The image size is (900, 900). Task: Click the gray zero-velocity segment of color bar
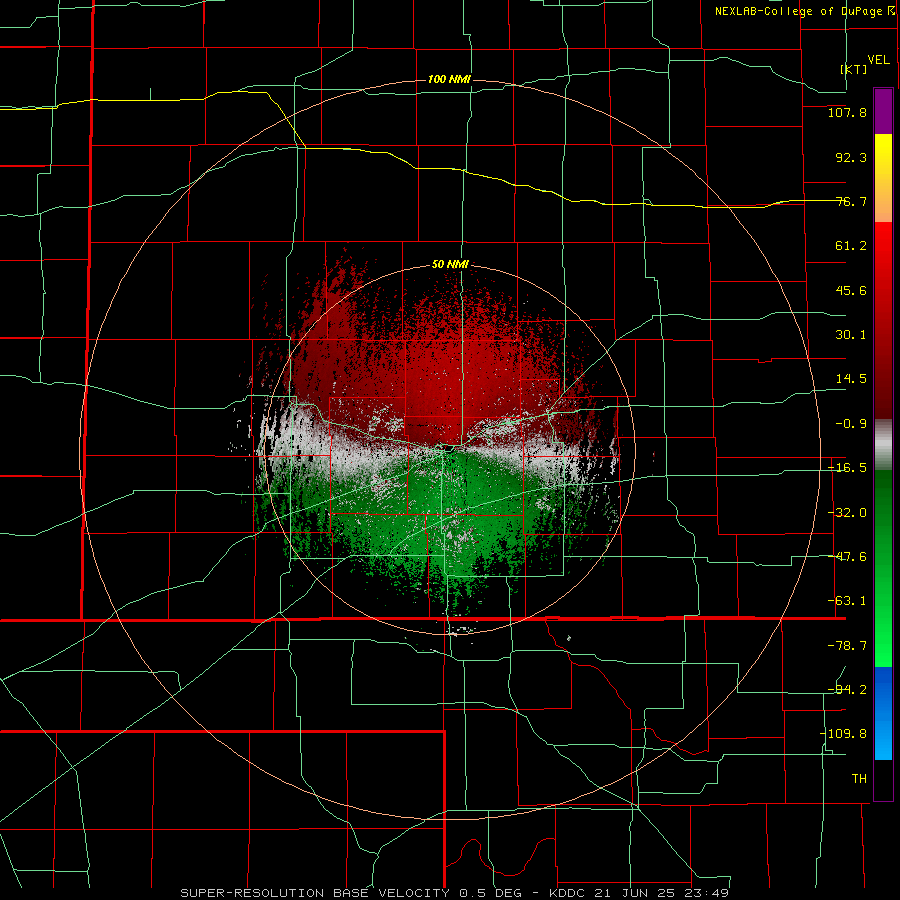click(x=883, y=445)
